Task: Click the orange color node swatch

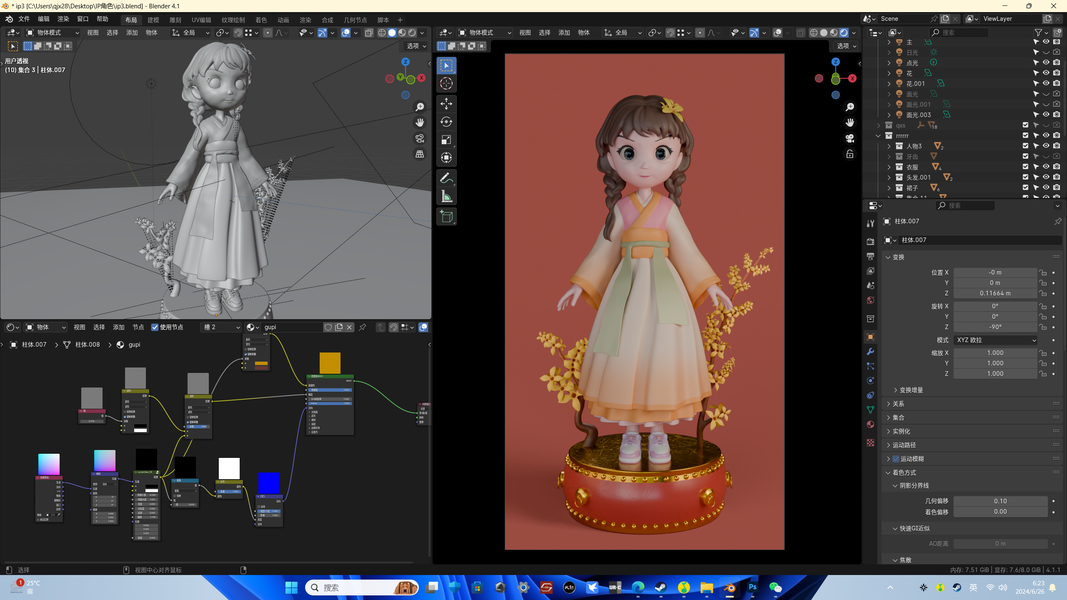Action: [330, 363]
